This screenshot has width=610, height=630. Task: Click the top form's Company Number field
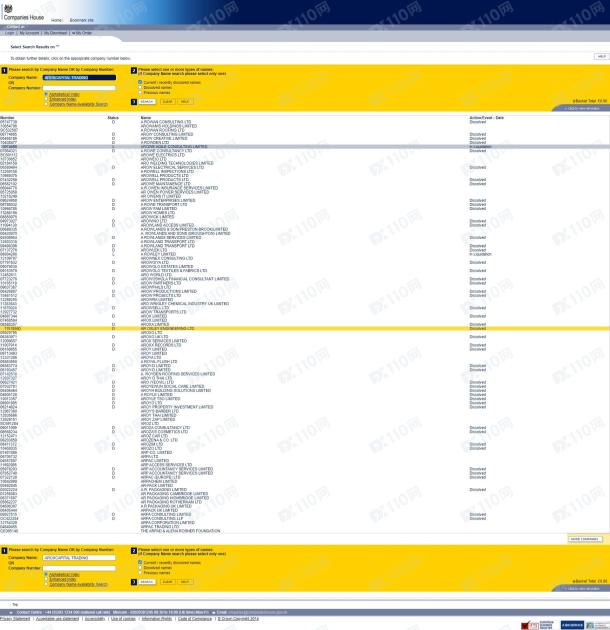79,88
